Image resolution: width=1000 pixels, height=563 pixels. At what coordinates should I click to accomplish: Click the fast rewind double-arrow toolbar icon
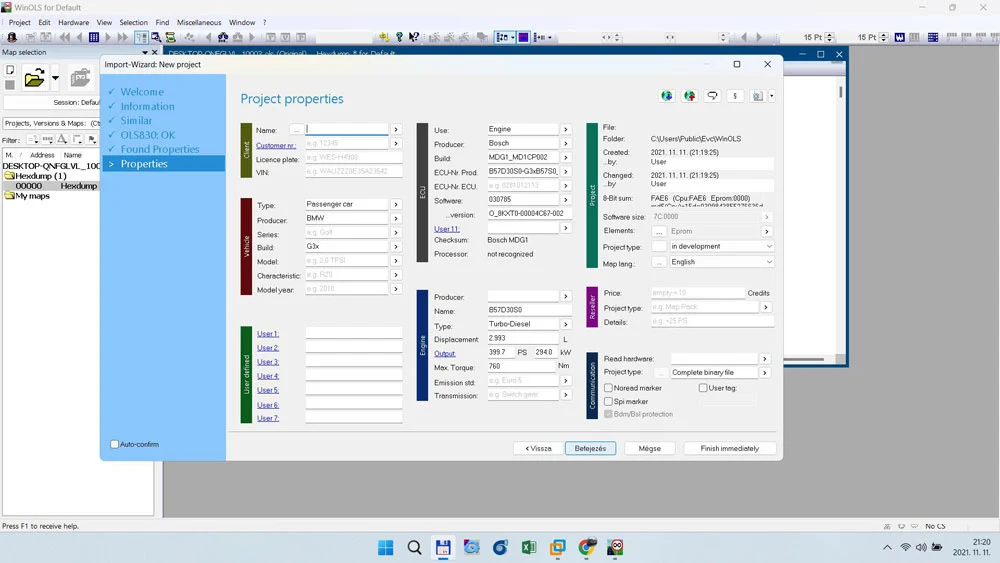click(65, 38)
